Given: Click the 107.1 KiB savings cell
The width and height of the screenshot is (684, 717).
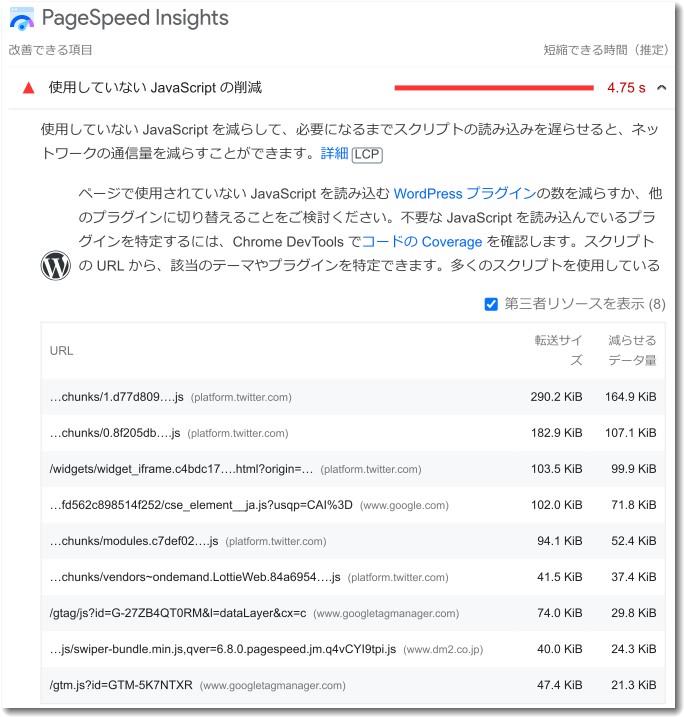Looking at the screenshot, I should pyautogui.click(x=631, y=433).
